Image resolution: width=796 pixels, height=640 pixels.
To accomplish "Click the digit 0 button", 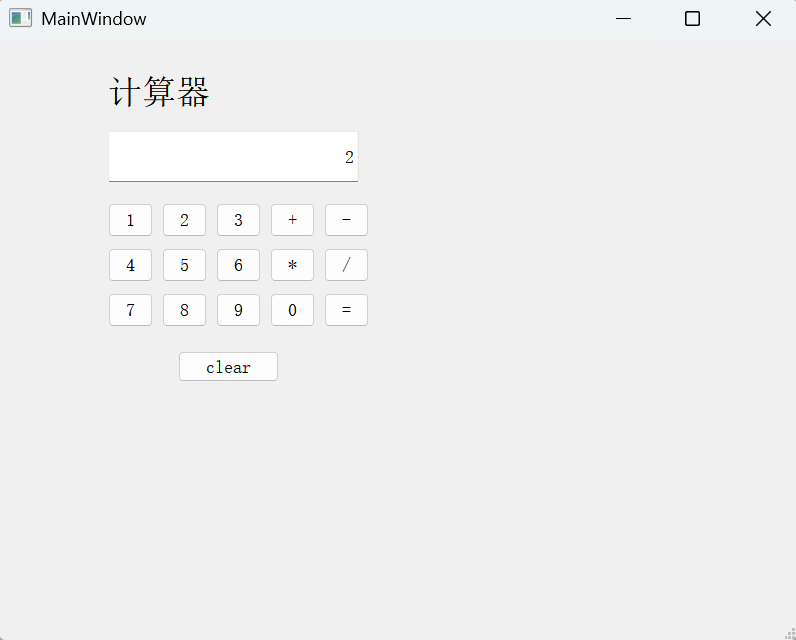I will pyautogui.click(x=292, y=310).
